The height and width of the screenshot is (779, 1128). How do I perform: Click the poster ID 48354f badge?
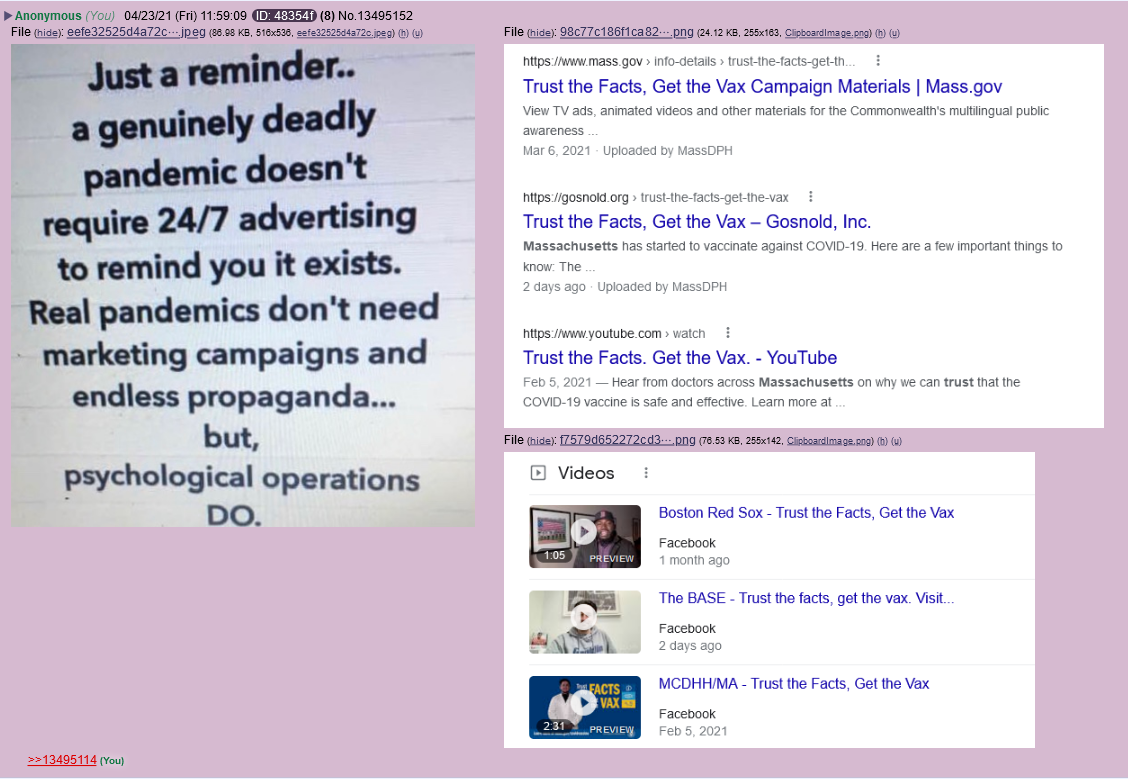(284, 16)
